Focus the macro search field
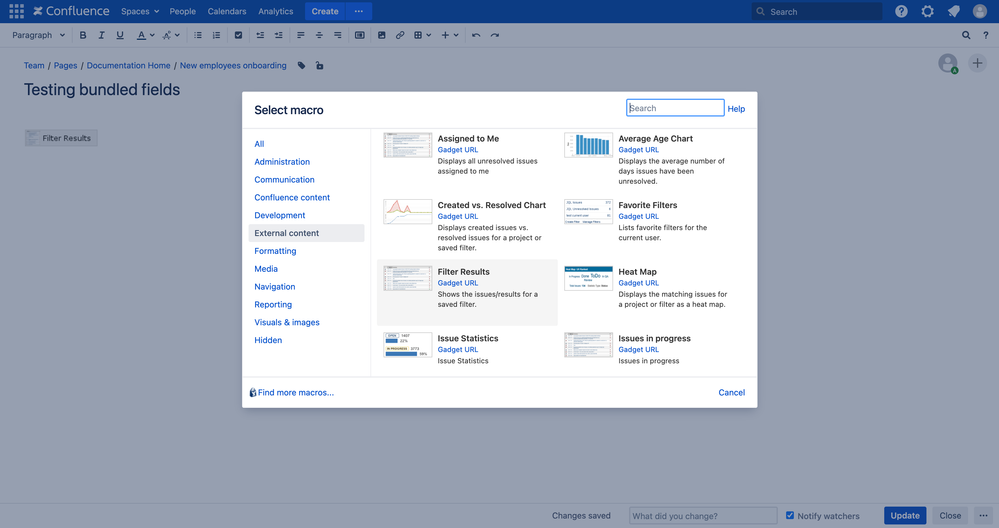 (675, 108)
